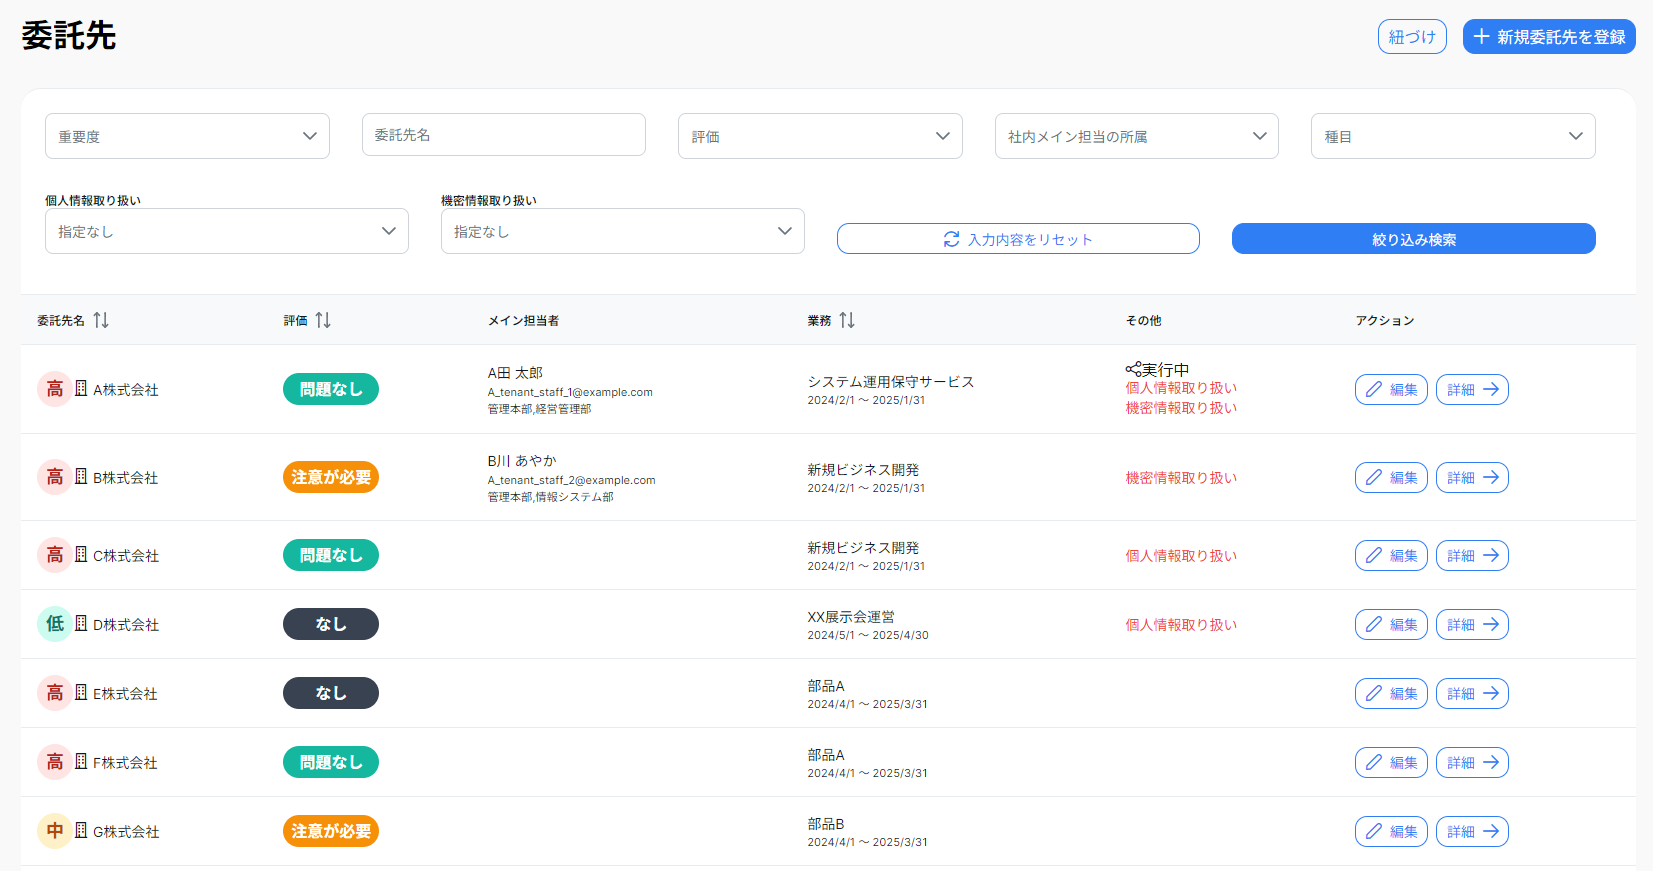Image resolution: width=1653 pixels, height=871 pixels.
Task: Click the name B川 あやか
Action: (522, 461)
